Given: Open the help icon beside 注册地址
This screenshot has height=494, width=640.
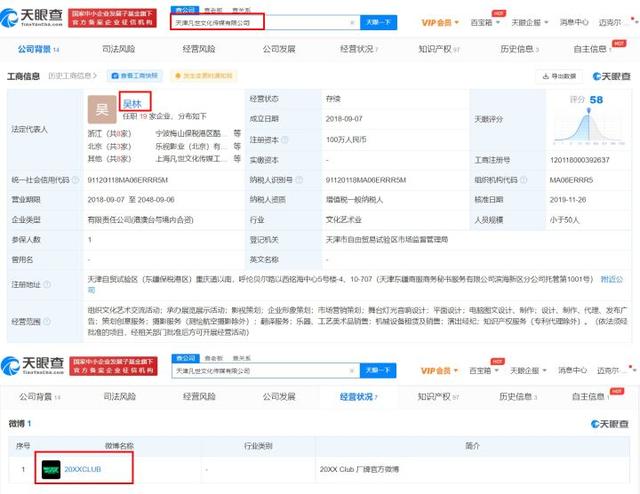Looking at the screenshot, I should coord(47,285).
